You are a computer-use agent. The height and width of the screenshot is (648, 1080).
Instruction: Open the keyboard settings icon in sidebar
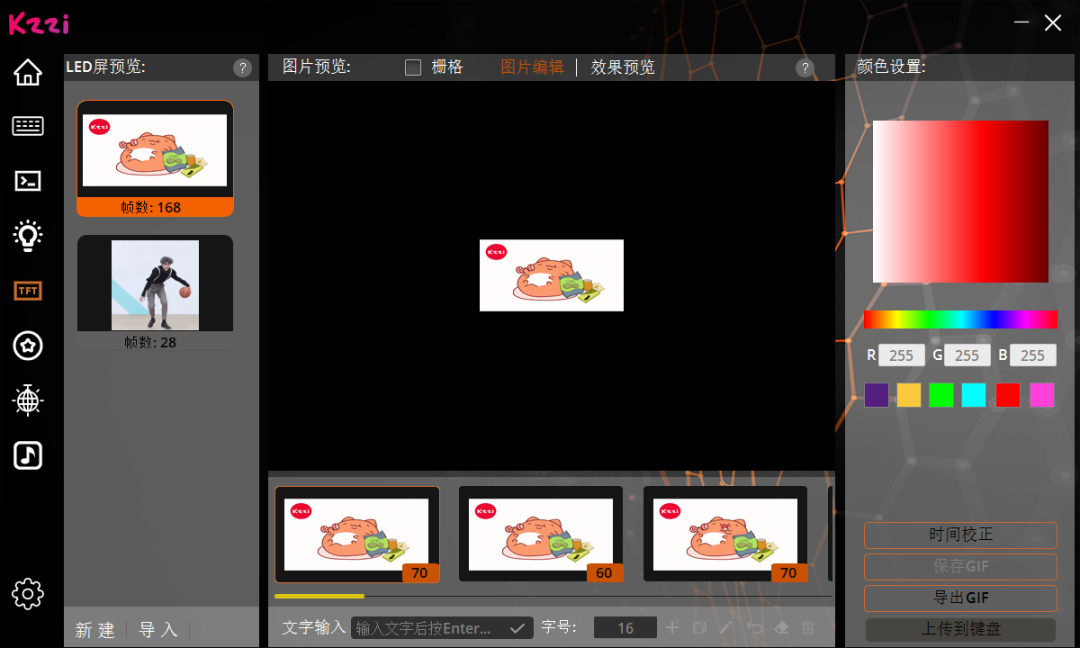[28, 126]
